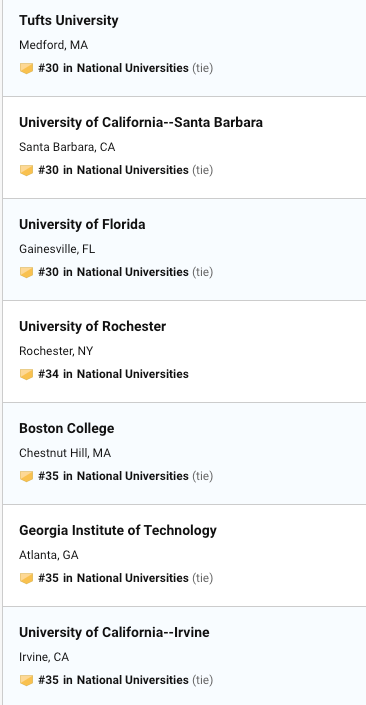Visit the Boston College profile link

point(67,428)
